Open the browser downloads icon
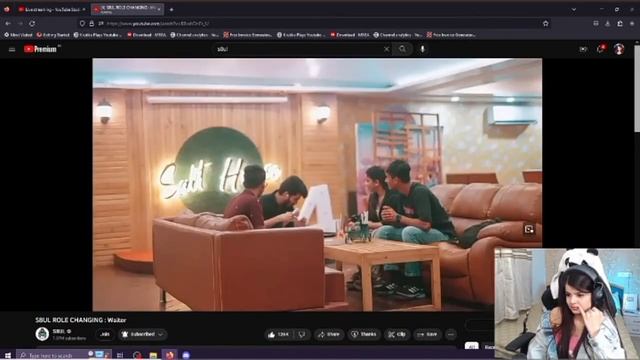 click(x=608, y=24)
